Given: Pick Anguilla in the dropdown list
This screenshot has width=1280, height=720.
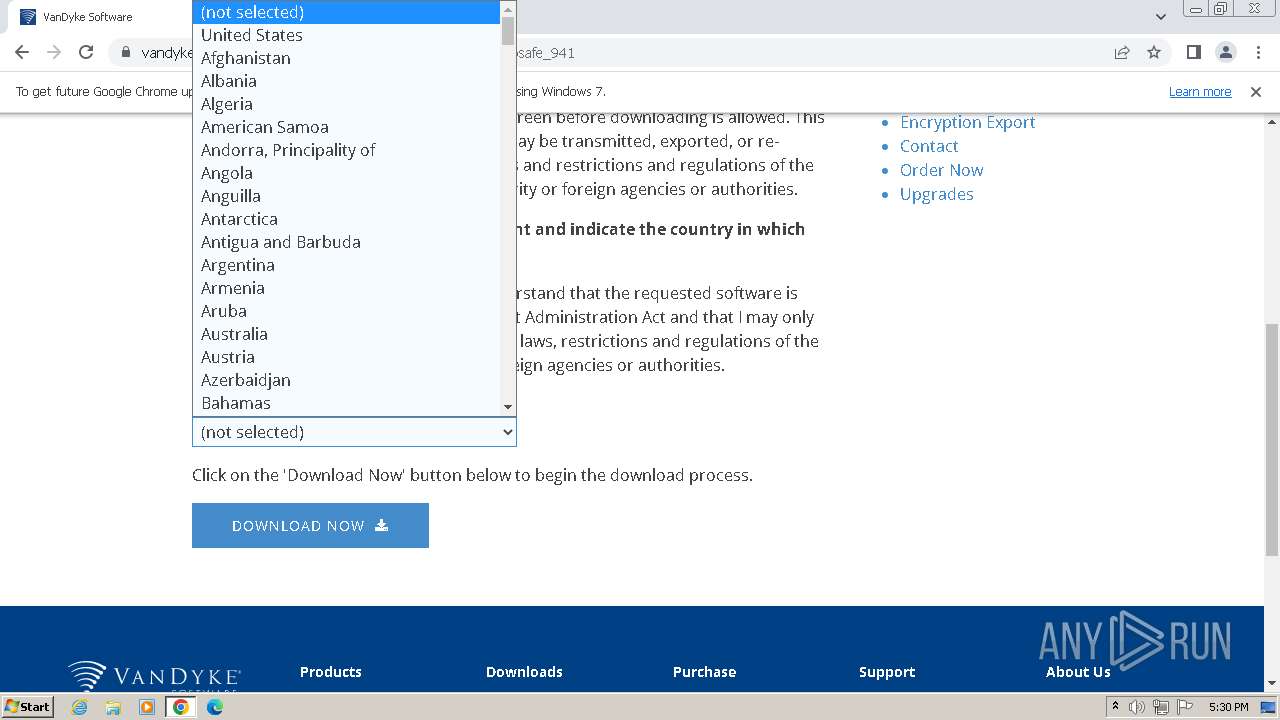Looking at the screenshot, I should point(346,196).
